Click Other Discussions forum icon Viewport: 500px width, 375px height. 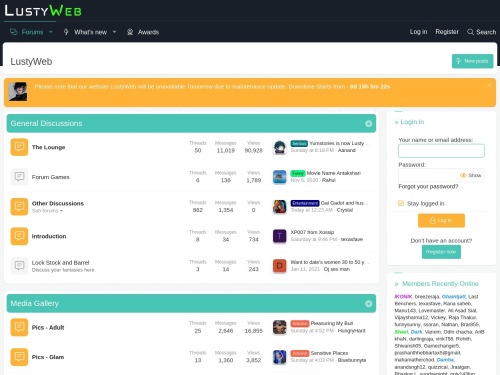click(x=19, y=206)
